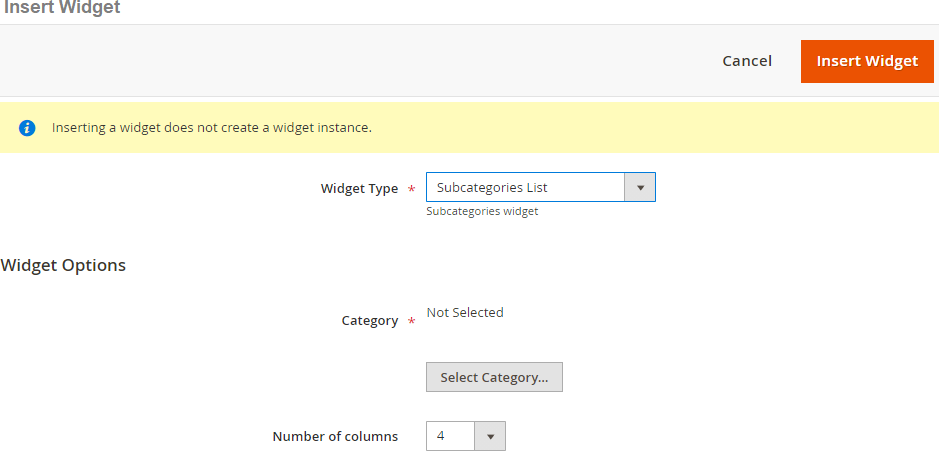Click the widget instance notice message text
This screenshot has width=939, height=451.
click(212, 128)
